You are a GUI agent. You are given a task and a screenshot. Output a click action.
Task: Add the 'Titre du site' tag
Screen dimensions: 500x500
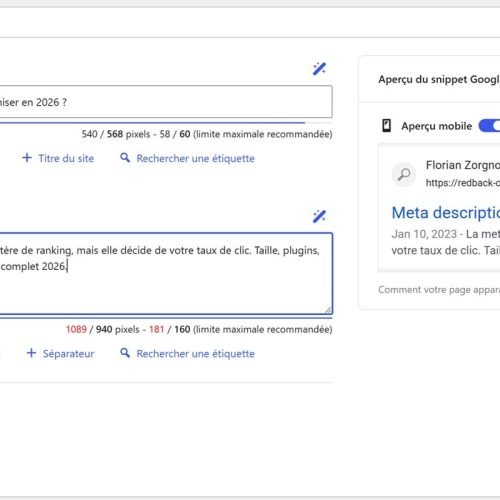58,158
